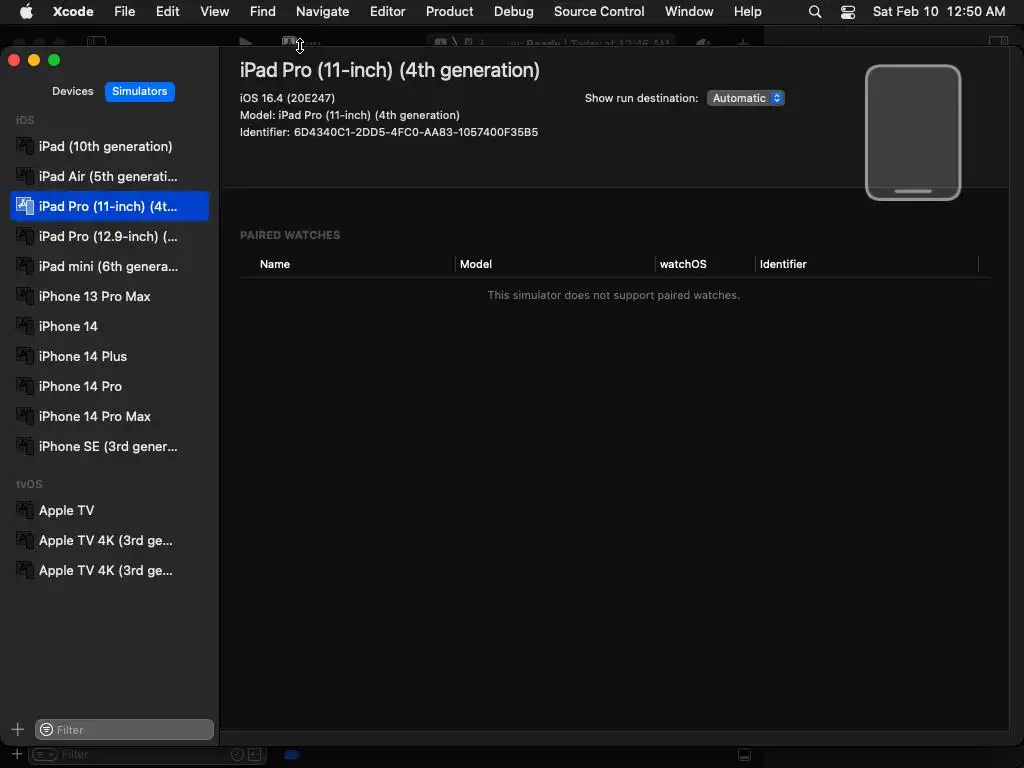1024x768 pixels.
Task: Click simulator icon beside iPhone 14 Plus
Action: pos(24,356)
